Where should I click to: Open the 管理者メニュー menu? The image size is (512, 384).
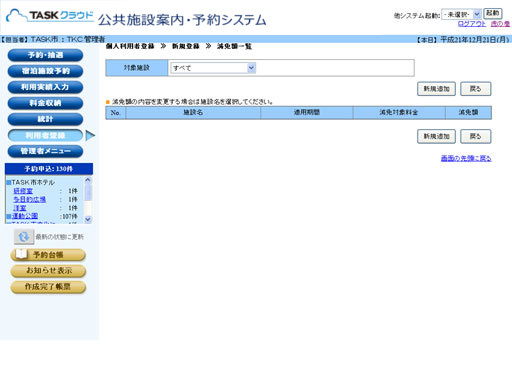pyautogui.click(x=45, y=151)
